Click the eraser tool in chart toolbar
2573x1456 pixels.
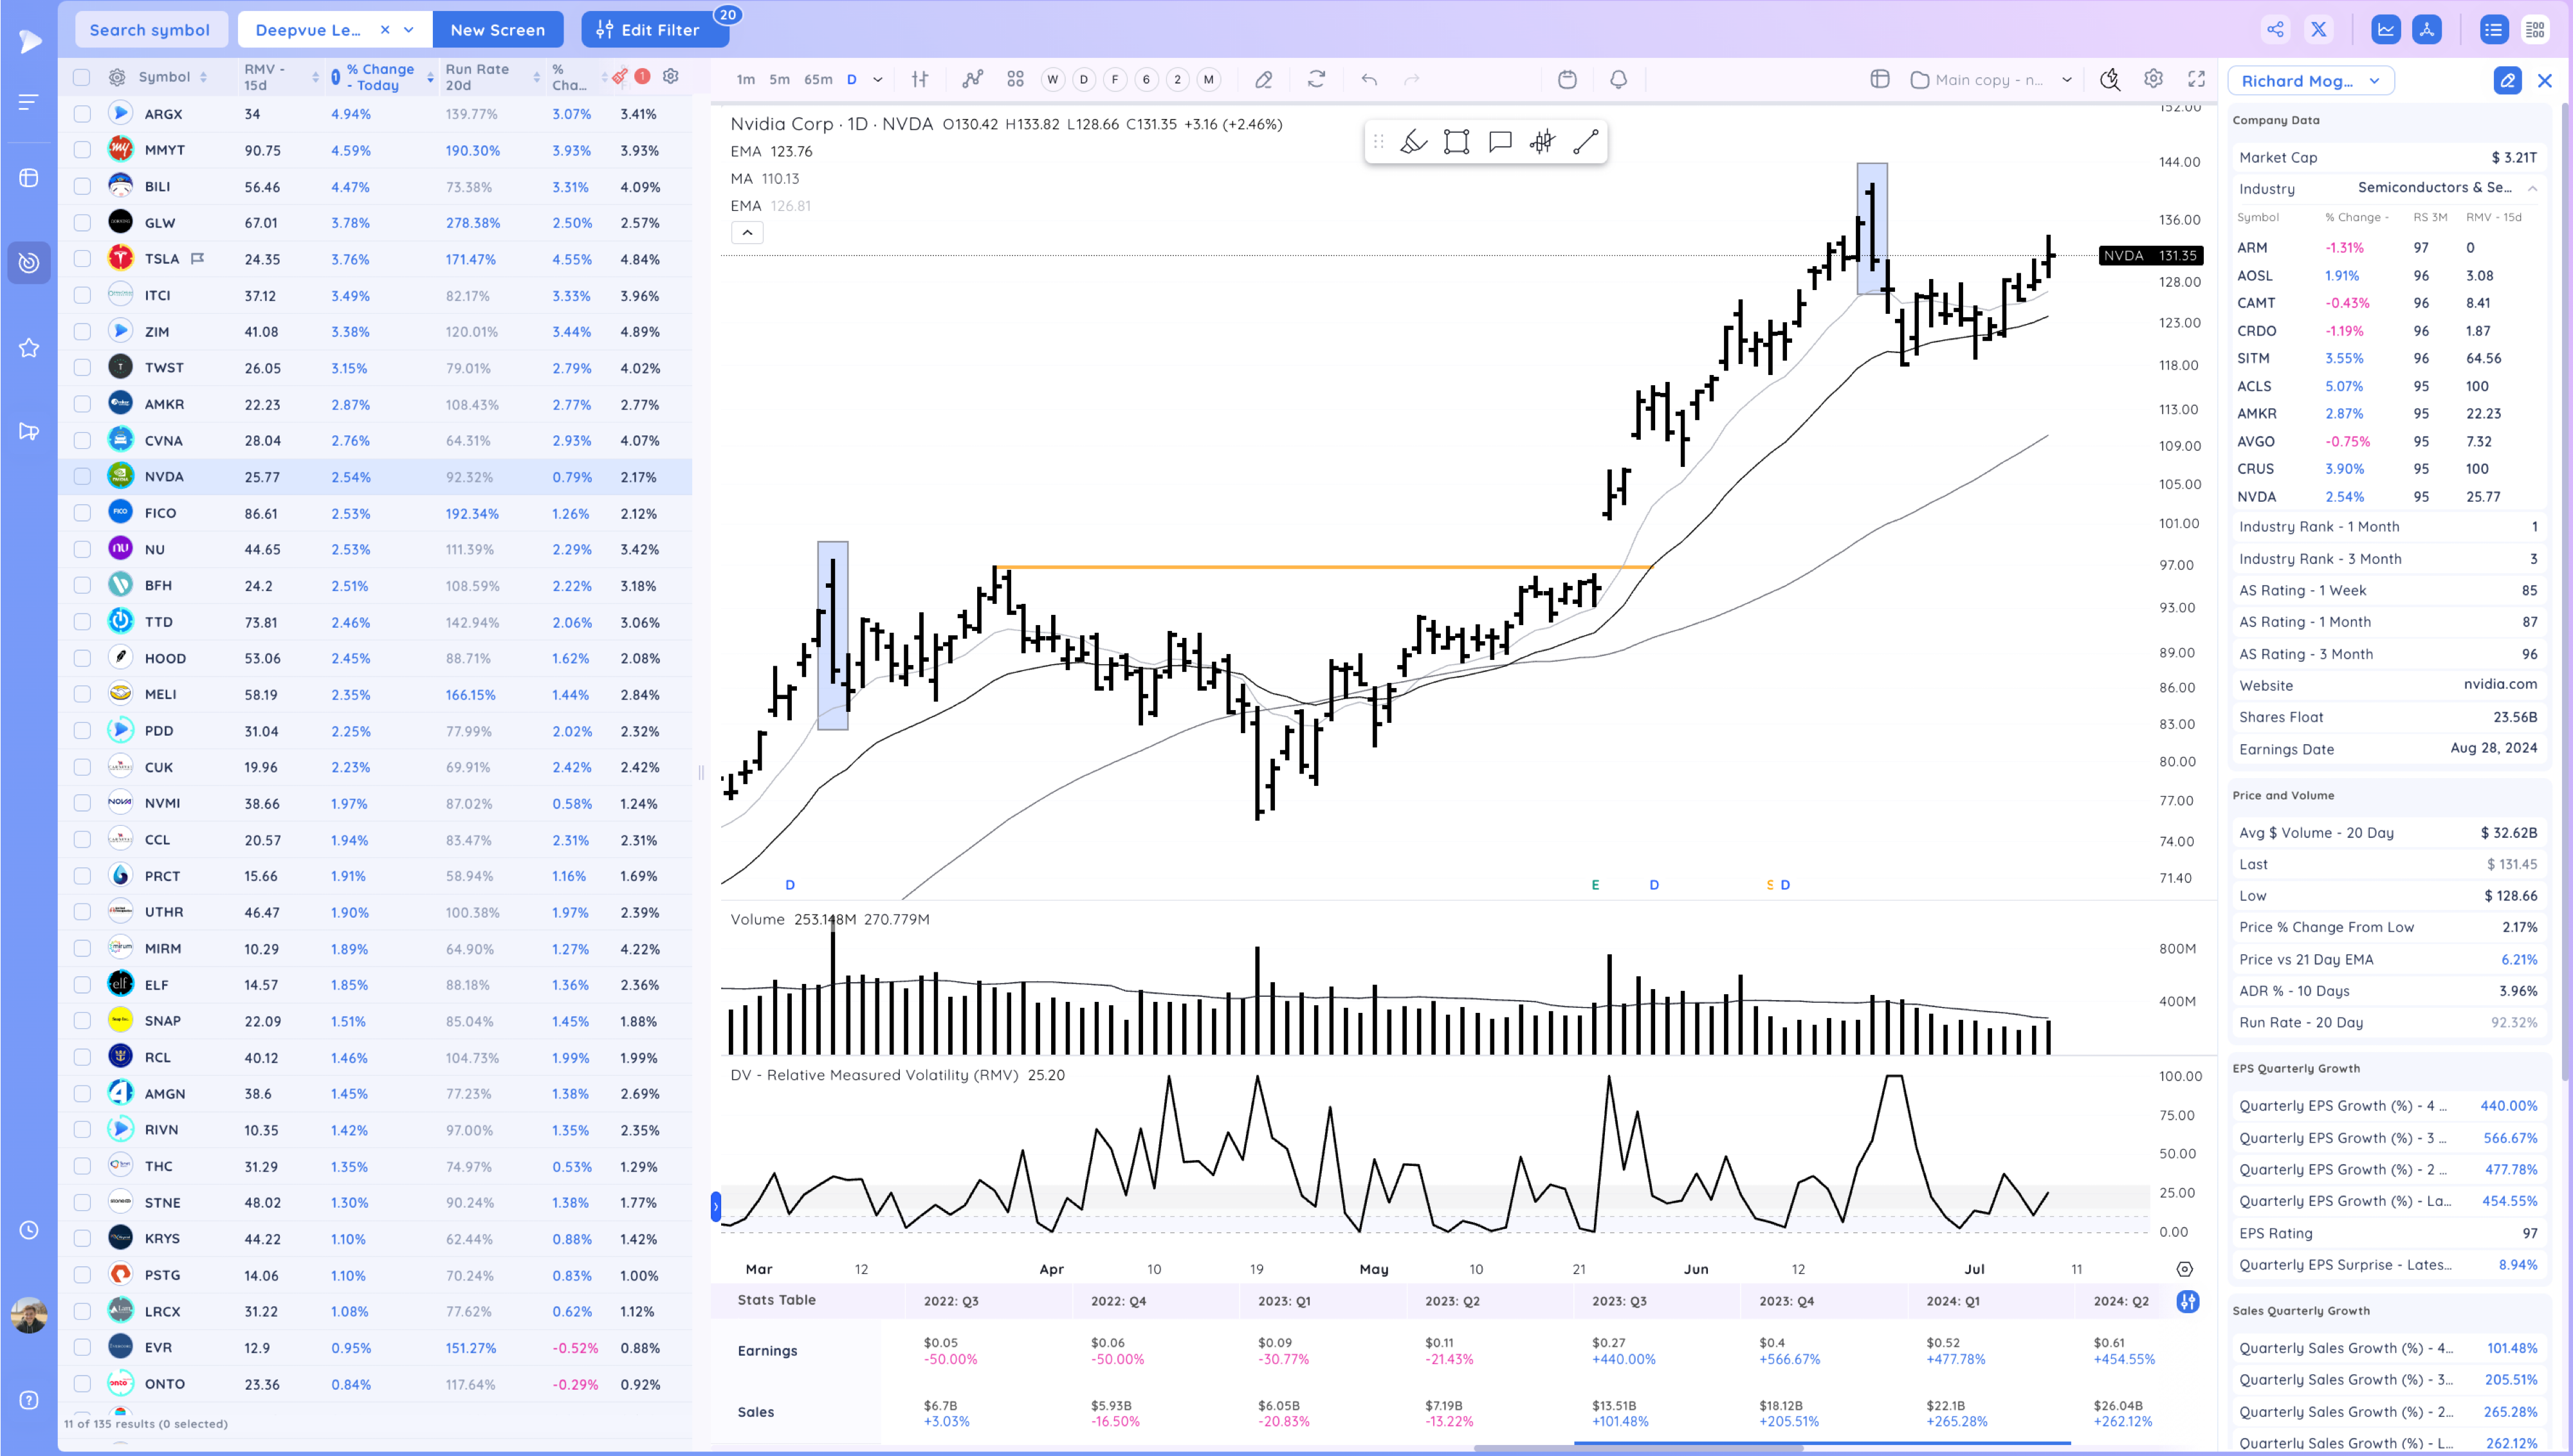(x=1263, y=79)
